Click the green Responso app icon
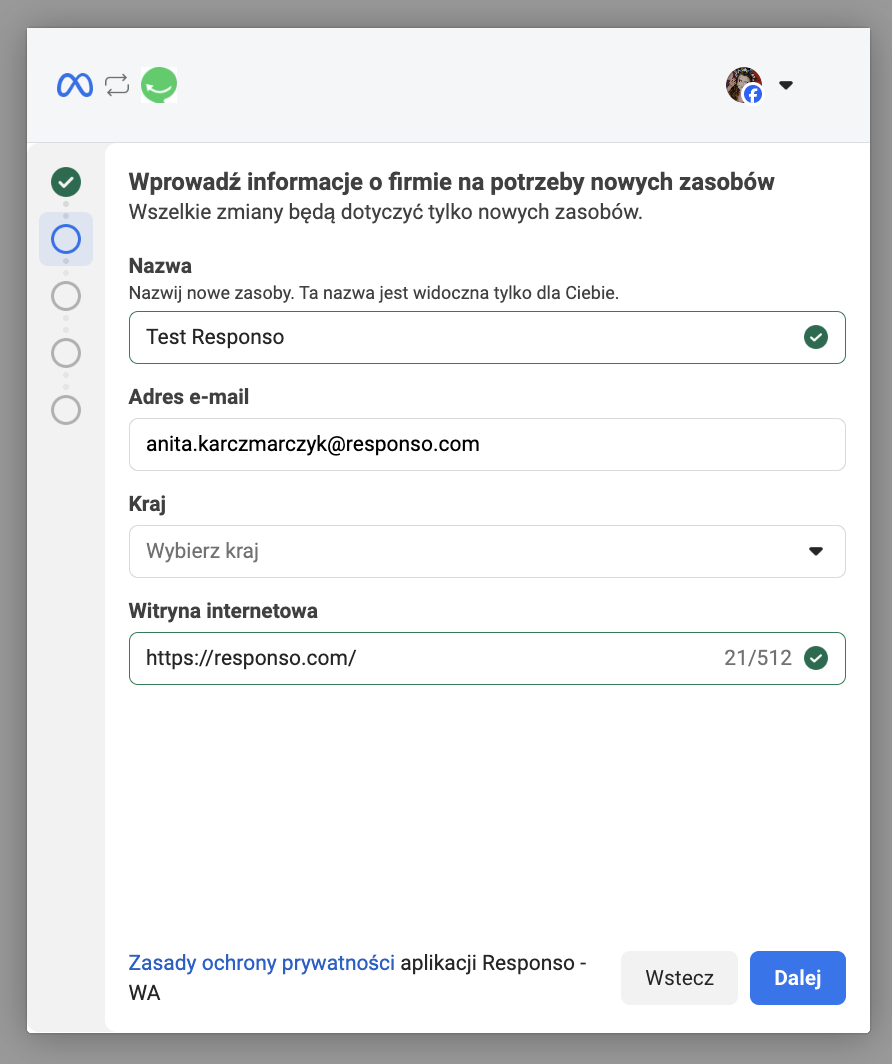892x1064 pixels. click(x=159, y=86)
